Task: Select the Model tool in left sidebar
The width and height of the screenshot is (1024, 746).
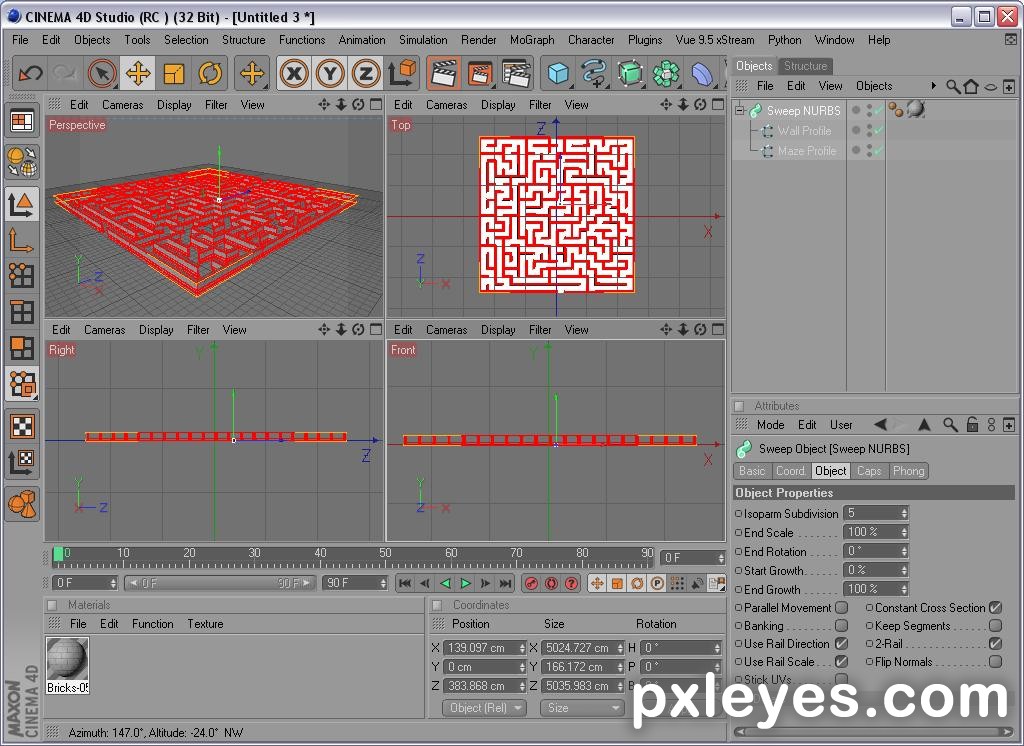Action: 22,204
